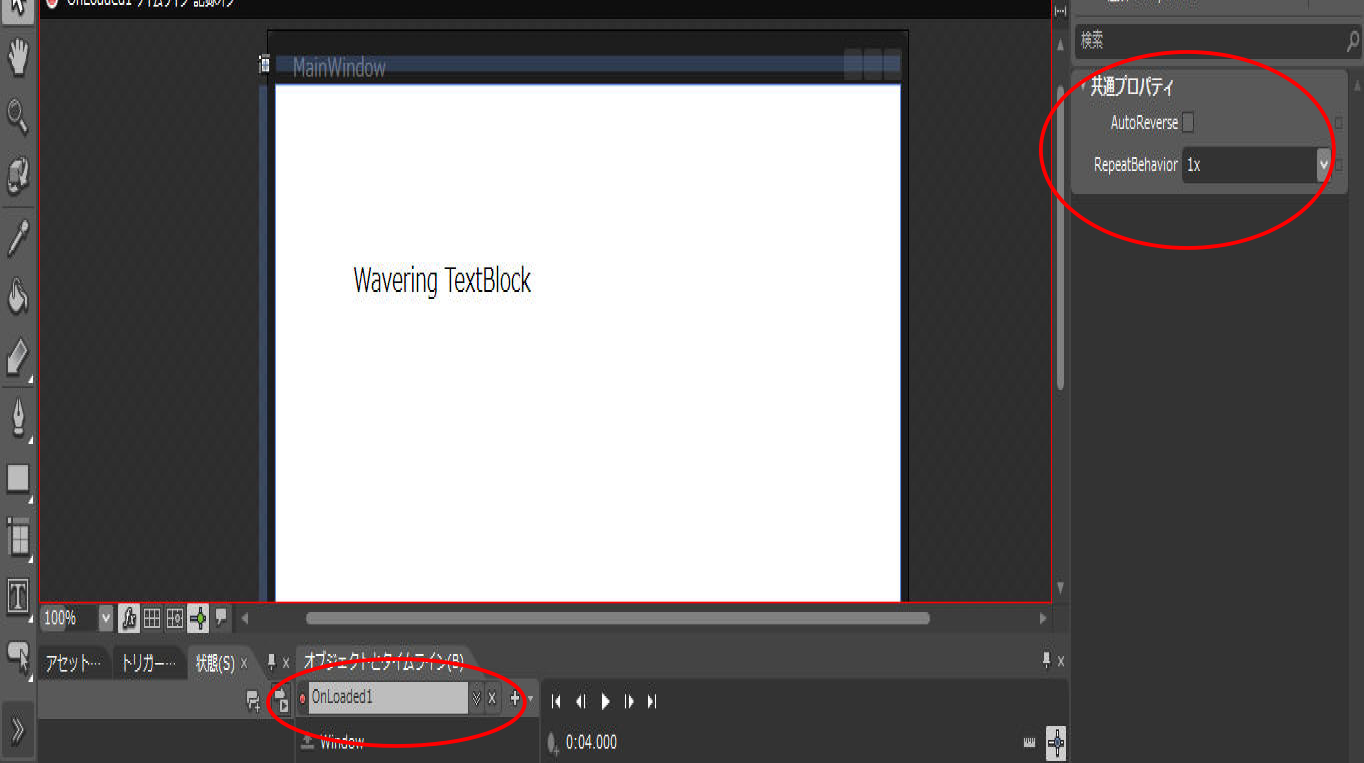Select the Zoom magnifier tool
The height and width of the screenshot is (763, 1364).
click(18, 116)
